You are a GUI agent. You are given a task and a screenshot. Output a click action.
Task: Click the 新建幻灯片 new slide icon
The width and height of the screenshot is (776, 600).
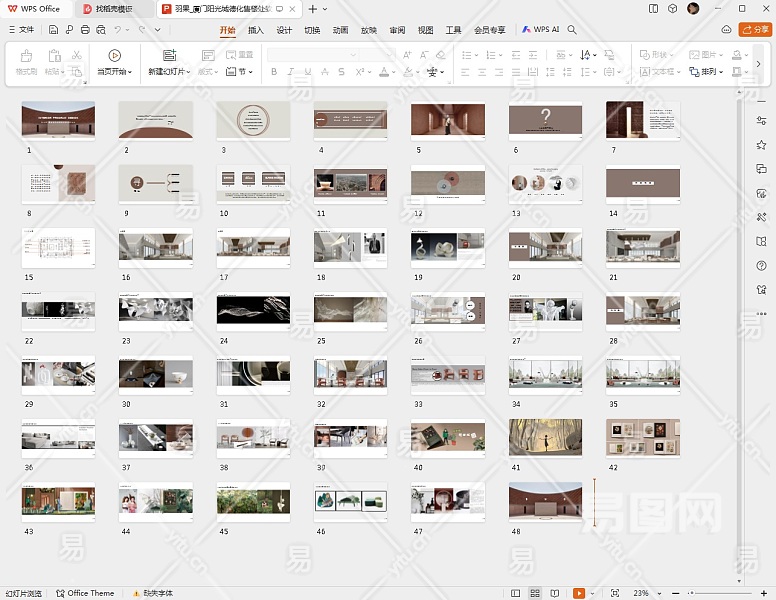[169, 56]
